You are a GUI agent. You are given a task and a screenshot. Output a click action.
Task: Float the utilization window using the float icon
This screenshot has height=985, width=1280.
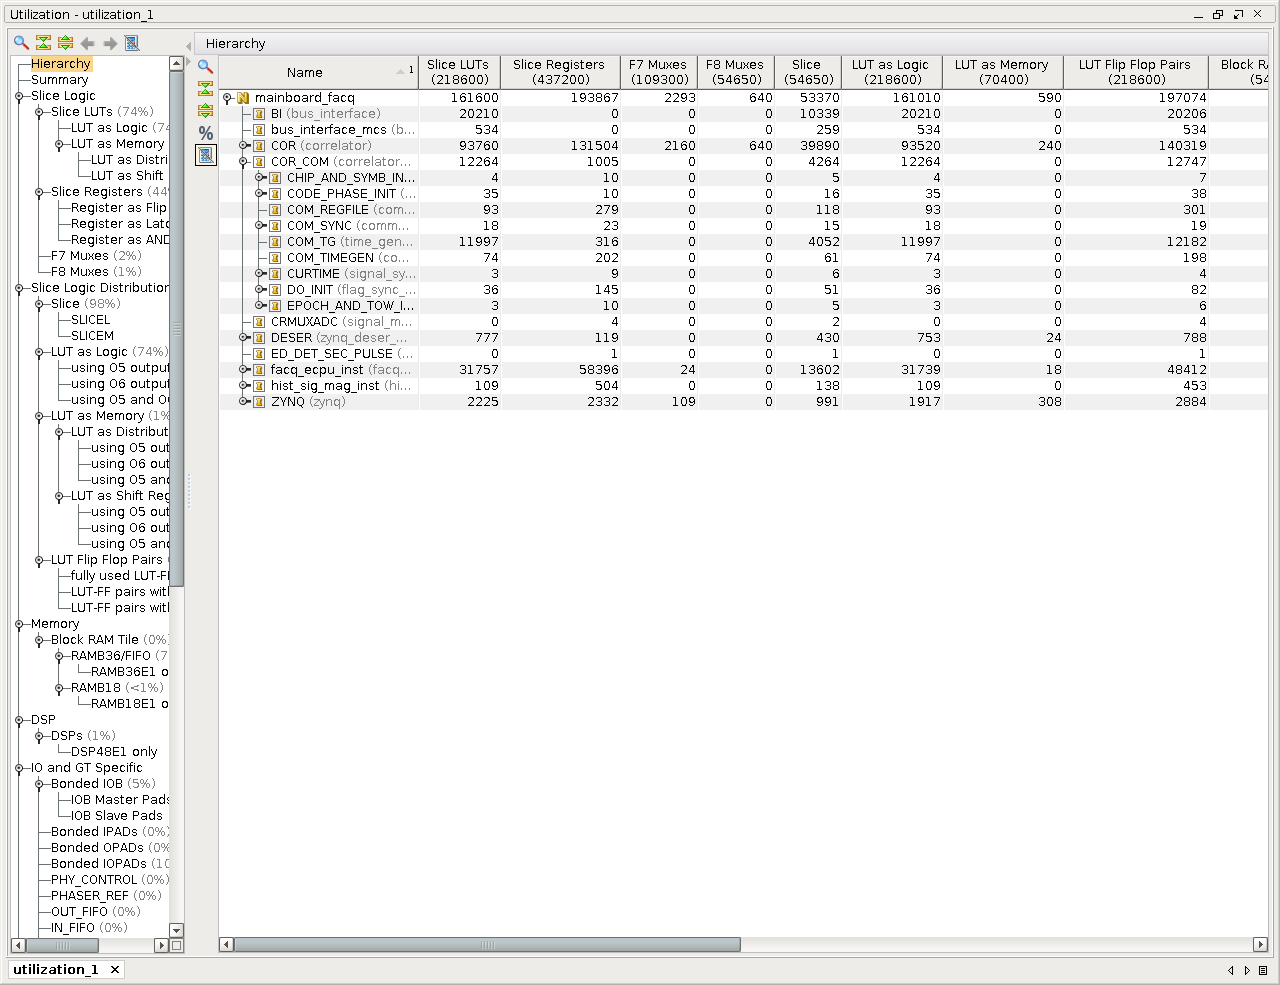(x=1238, y=14)
